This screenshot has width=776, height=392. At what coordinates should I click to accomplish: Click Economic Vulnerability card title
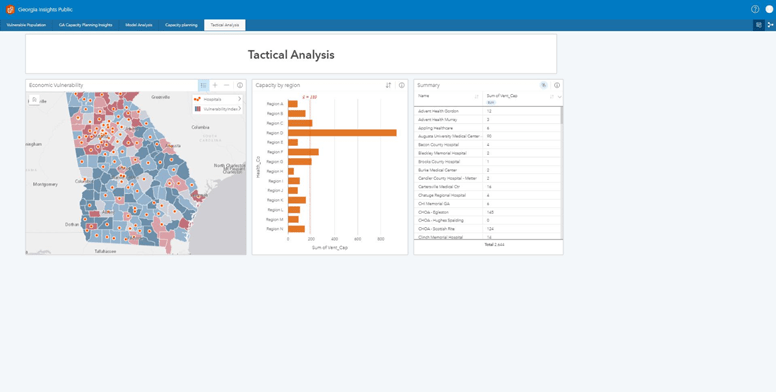coord(56,86)
